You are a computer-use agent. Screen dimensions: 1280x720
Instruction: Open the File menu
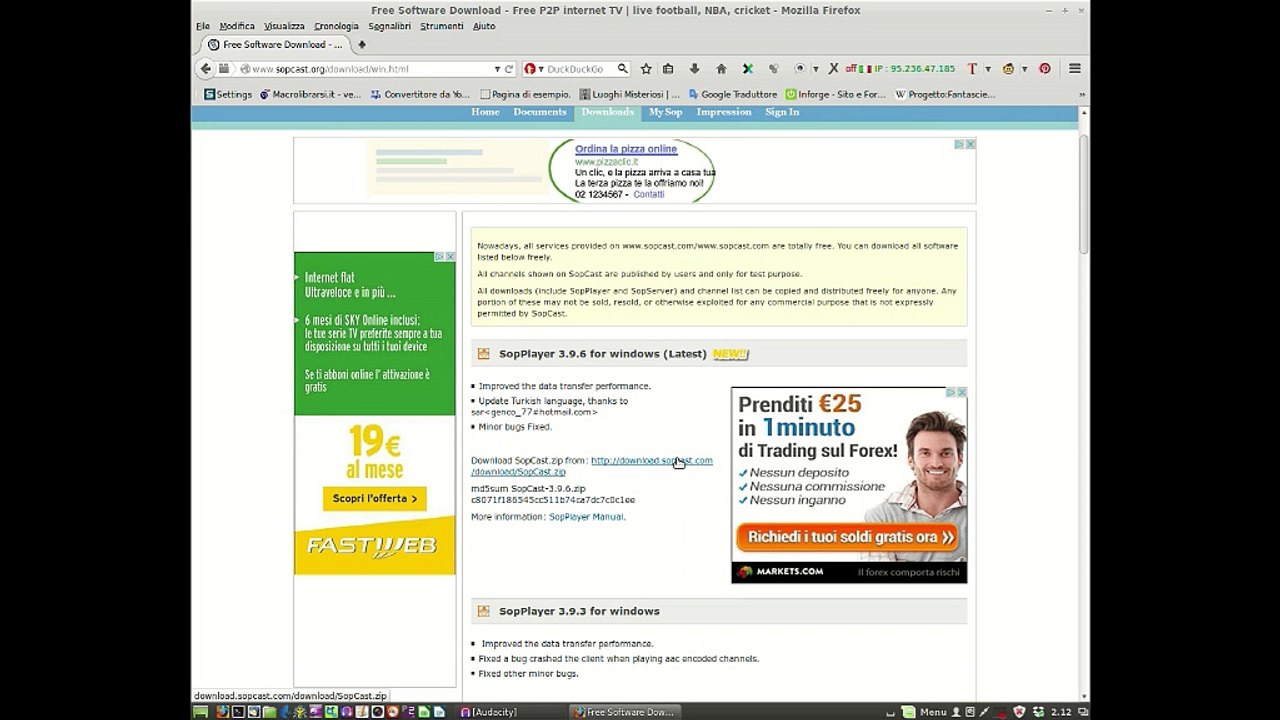tap(203, 26)
